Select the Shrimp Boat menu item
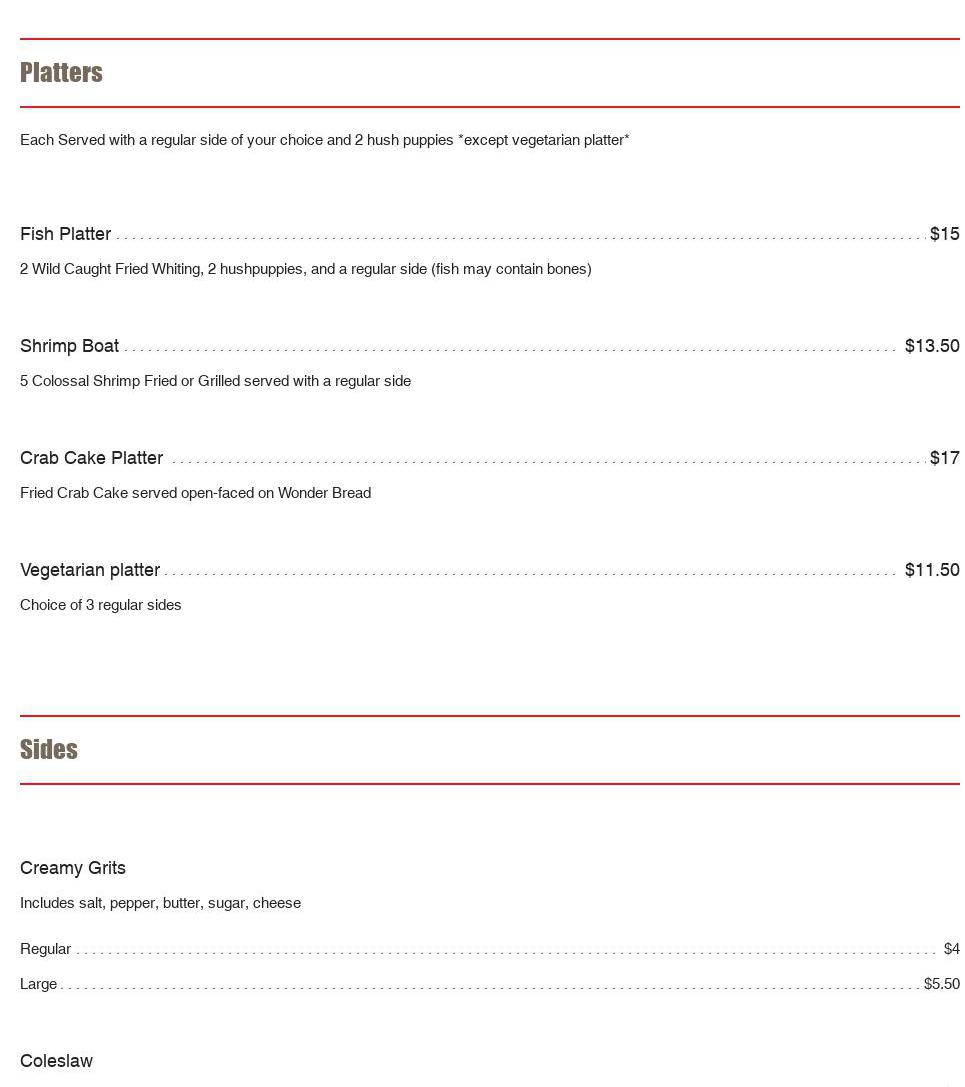The width and height of the screenshot is (965, 1087). [70, 346]
